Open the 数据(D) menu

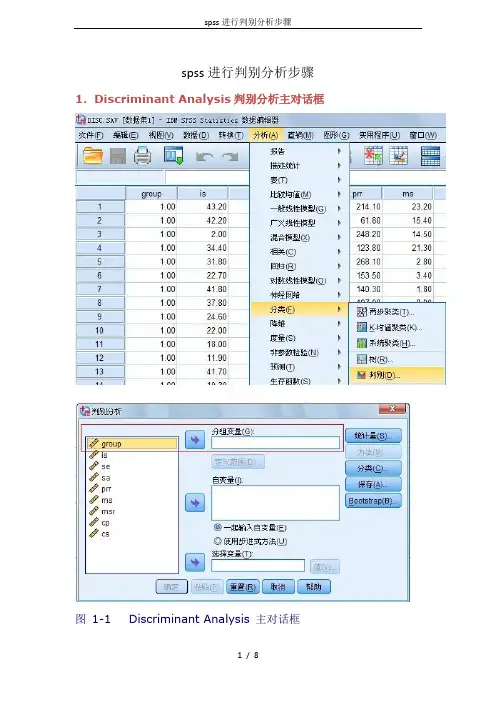point(196,135)
